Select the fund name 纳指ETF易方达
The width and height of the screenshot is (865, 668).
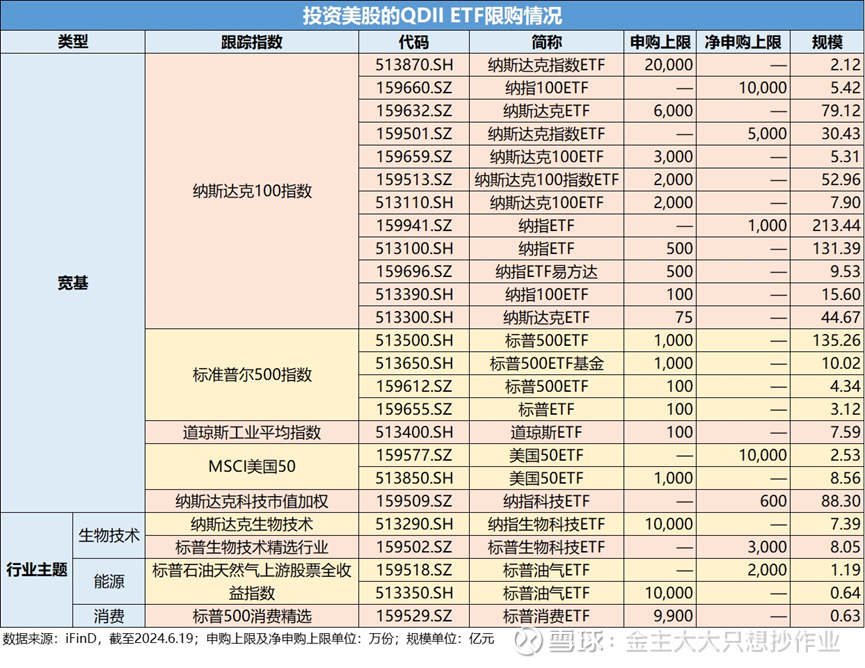547,271
